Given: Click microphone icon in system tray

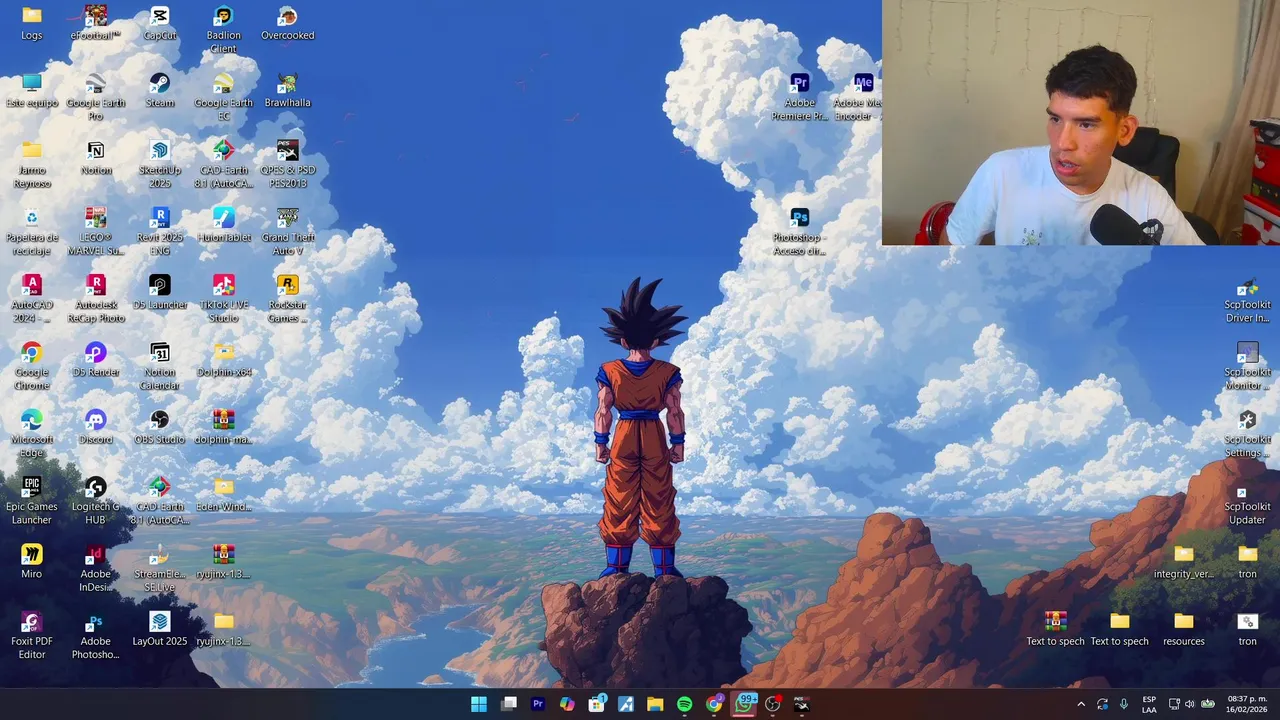Looking at the screenshot, I should 1124,704.
